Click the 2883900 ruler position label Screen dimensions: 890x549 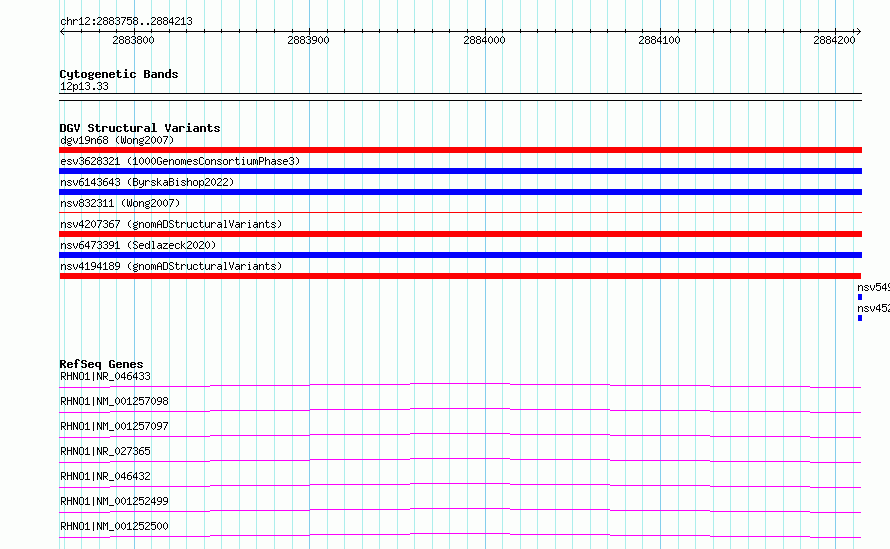308,40
